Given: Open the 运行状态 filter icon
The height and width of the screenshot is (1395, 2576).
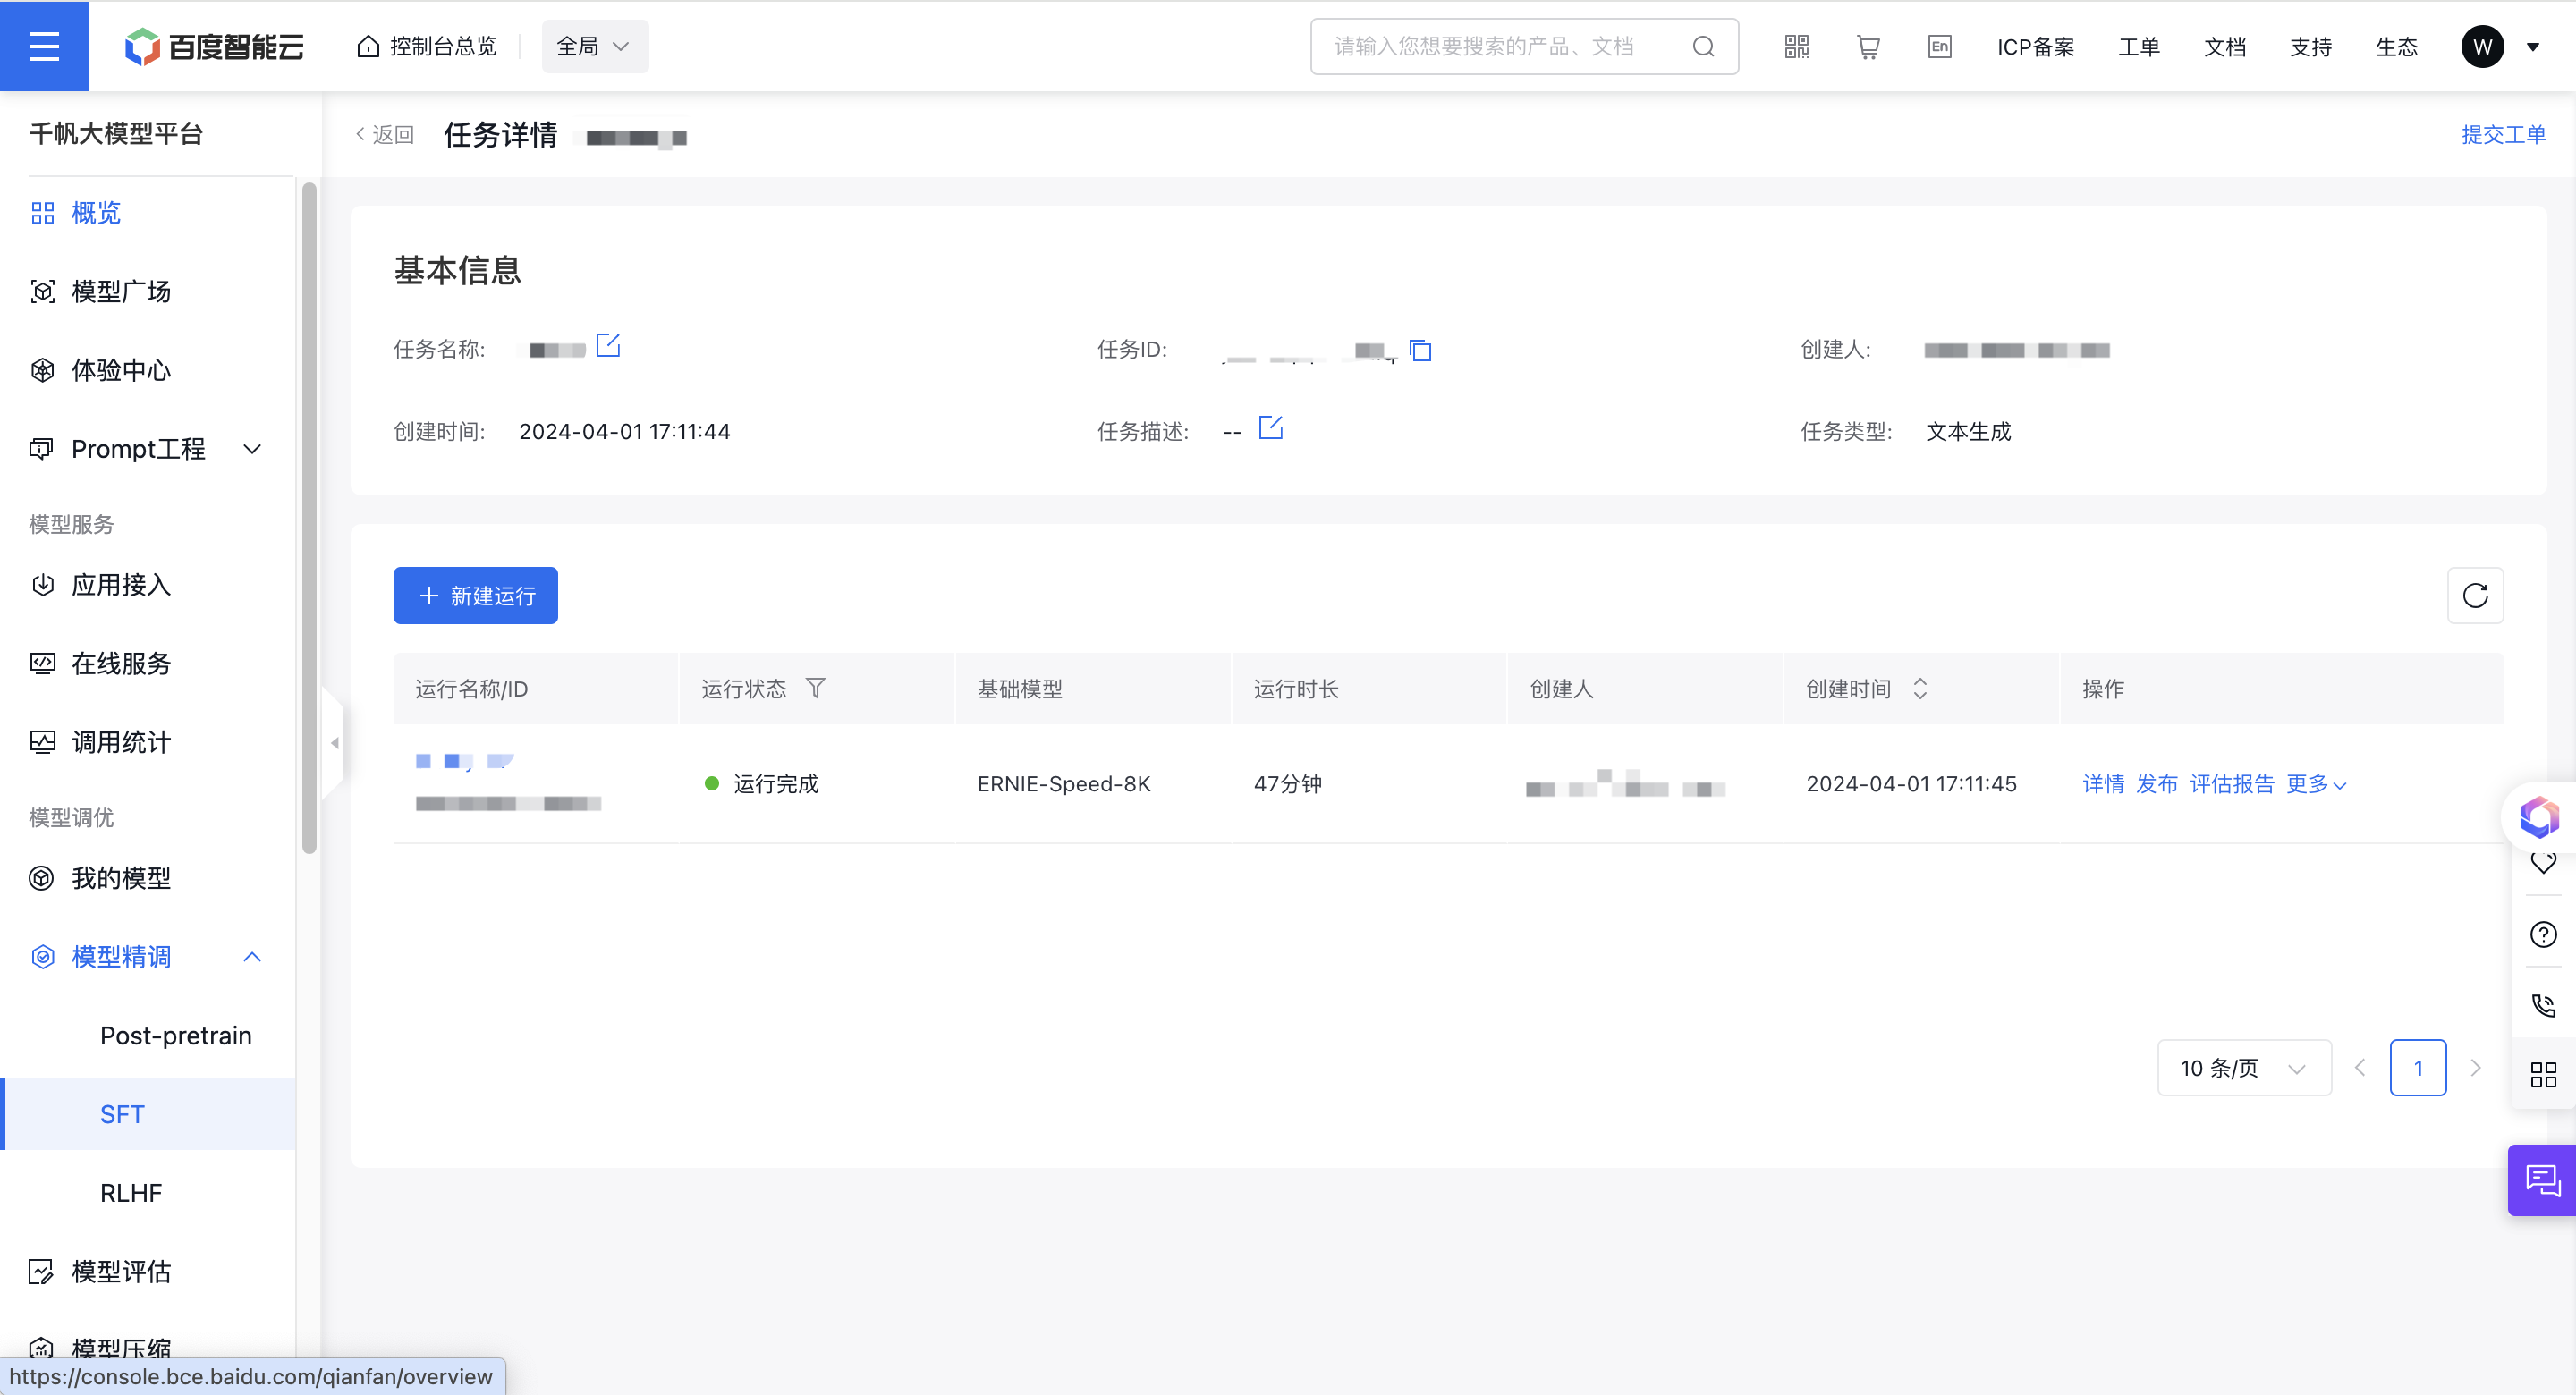Looking at the screenshot, I should click(x=815, y=688).
